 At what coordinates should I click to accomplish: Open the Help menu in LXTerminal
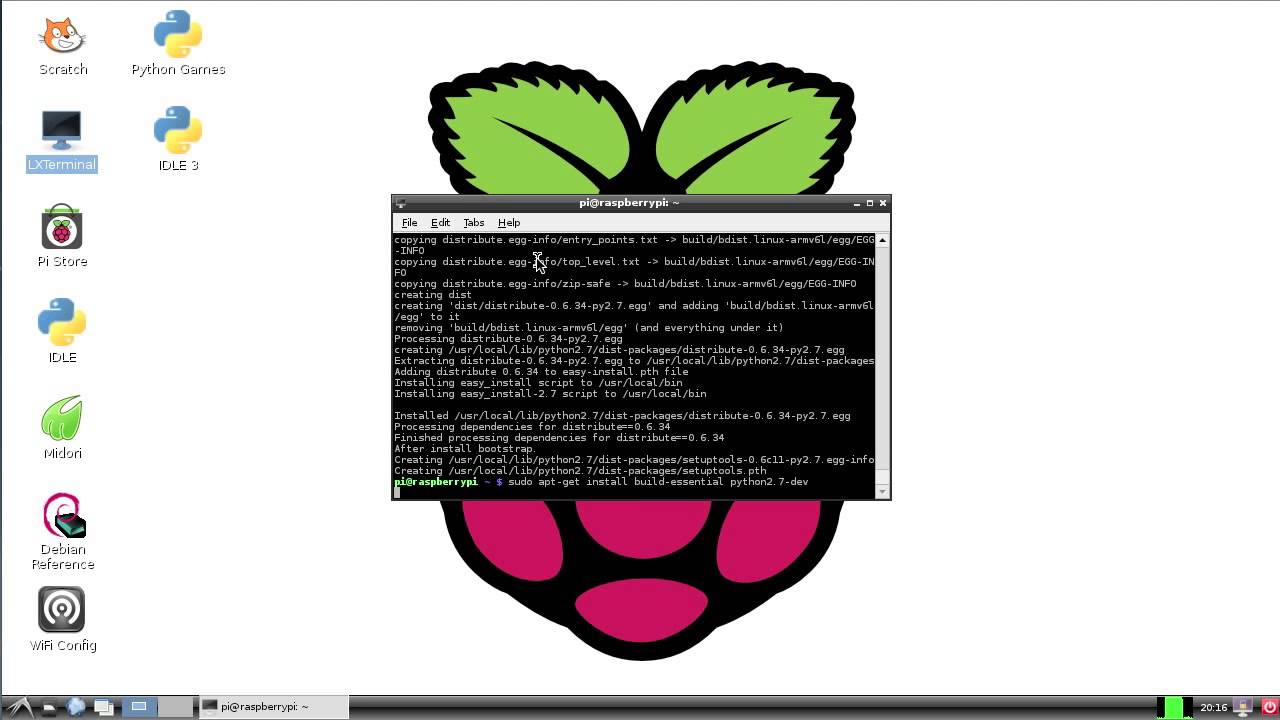(x=509, y=223)
